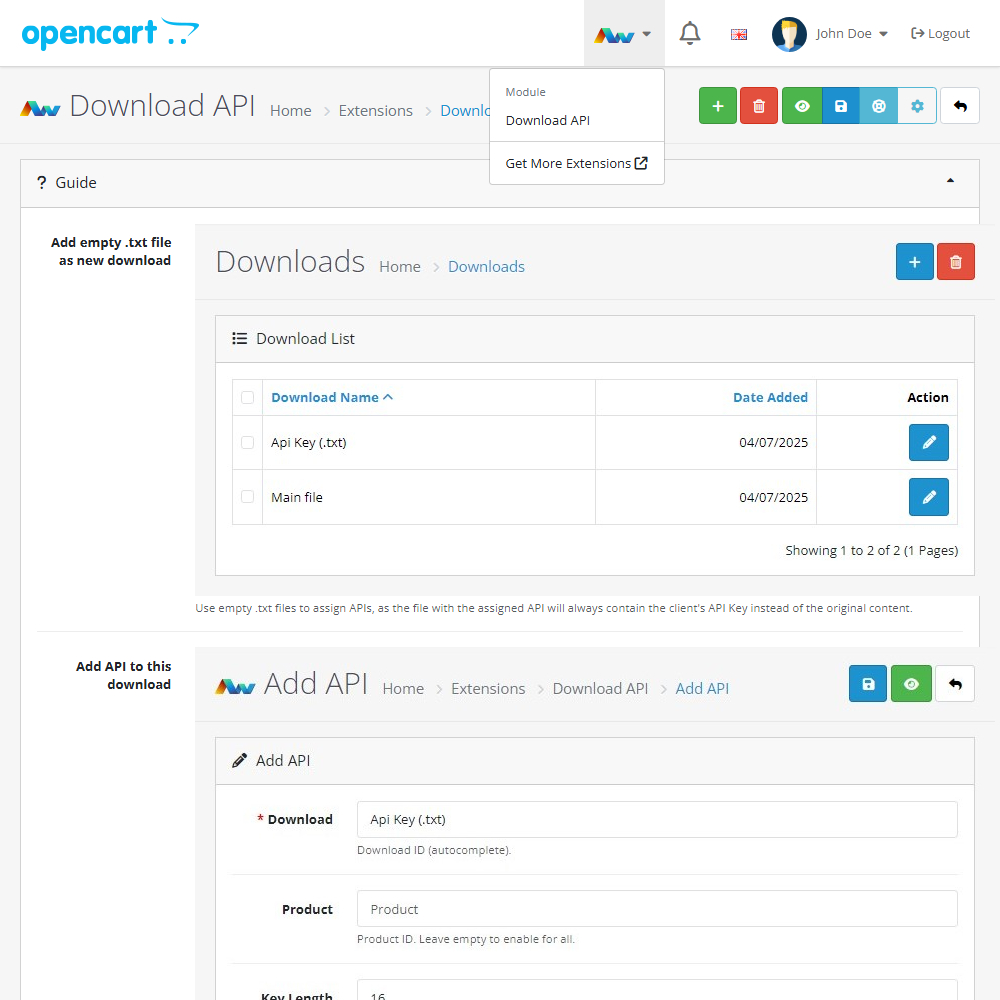The height and width of the screenshot is (1000, 1000).
Task: Toggle the select-all checkbox in table header
Action: pyautogui.click(x=247, y=397)
